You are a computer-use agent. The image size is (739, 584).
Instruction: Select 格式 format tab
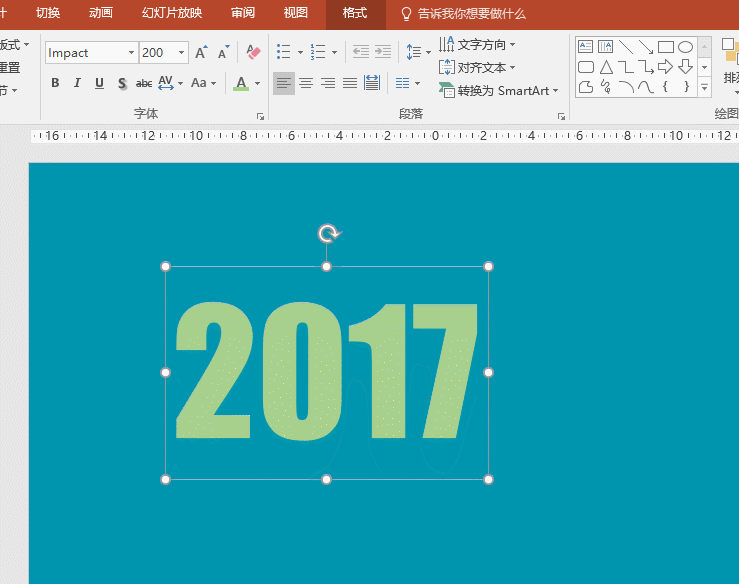(x=355, y=13)
